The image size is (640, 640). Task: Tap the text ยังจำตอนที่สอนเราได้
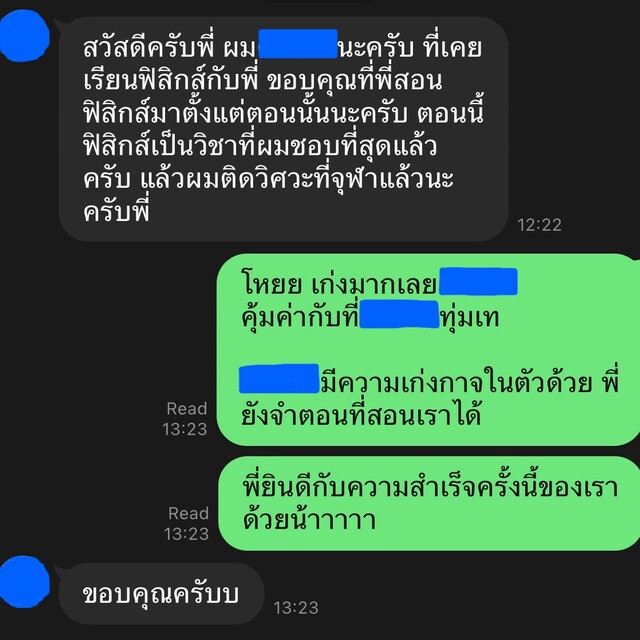coord(361,415)
